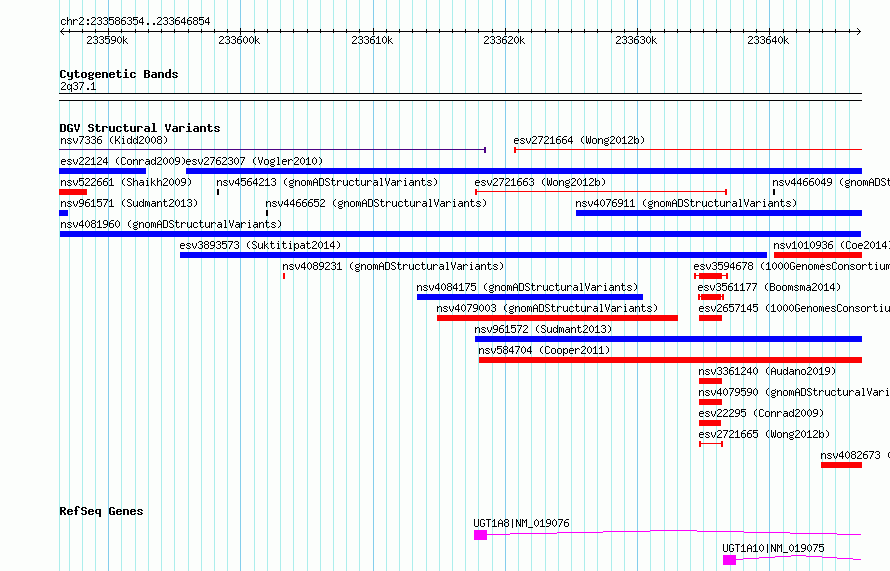Screen dimensions: 890x571
Task: Select the esv2721664 (Wong2012b) variant
Action: (579, 140)
